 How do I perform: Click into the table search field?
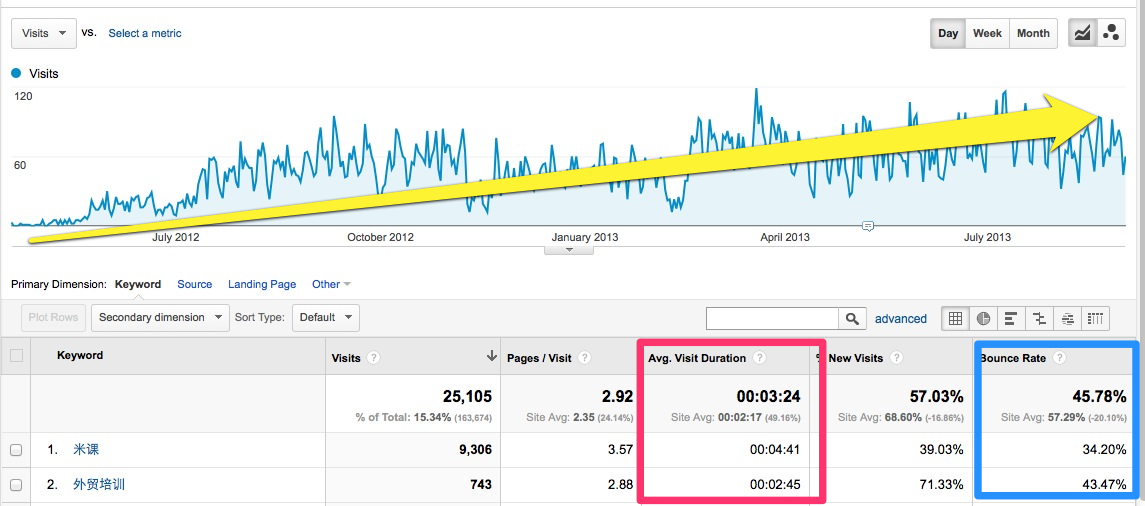click(x=772, y=318)
